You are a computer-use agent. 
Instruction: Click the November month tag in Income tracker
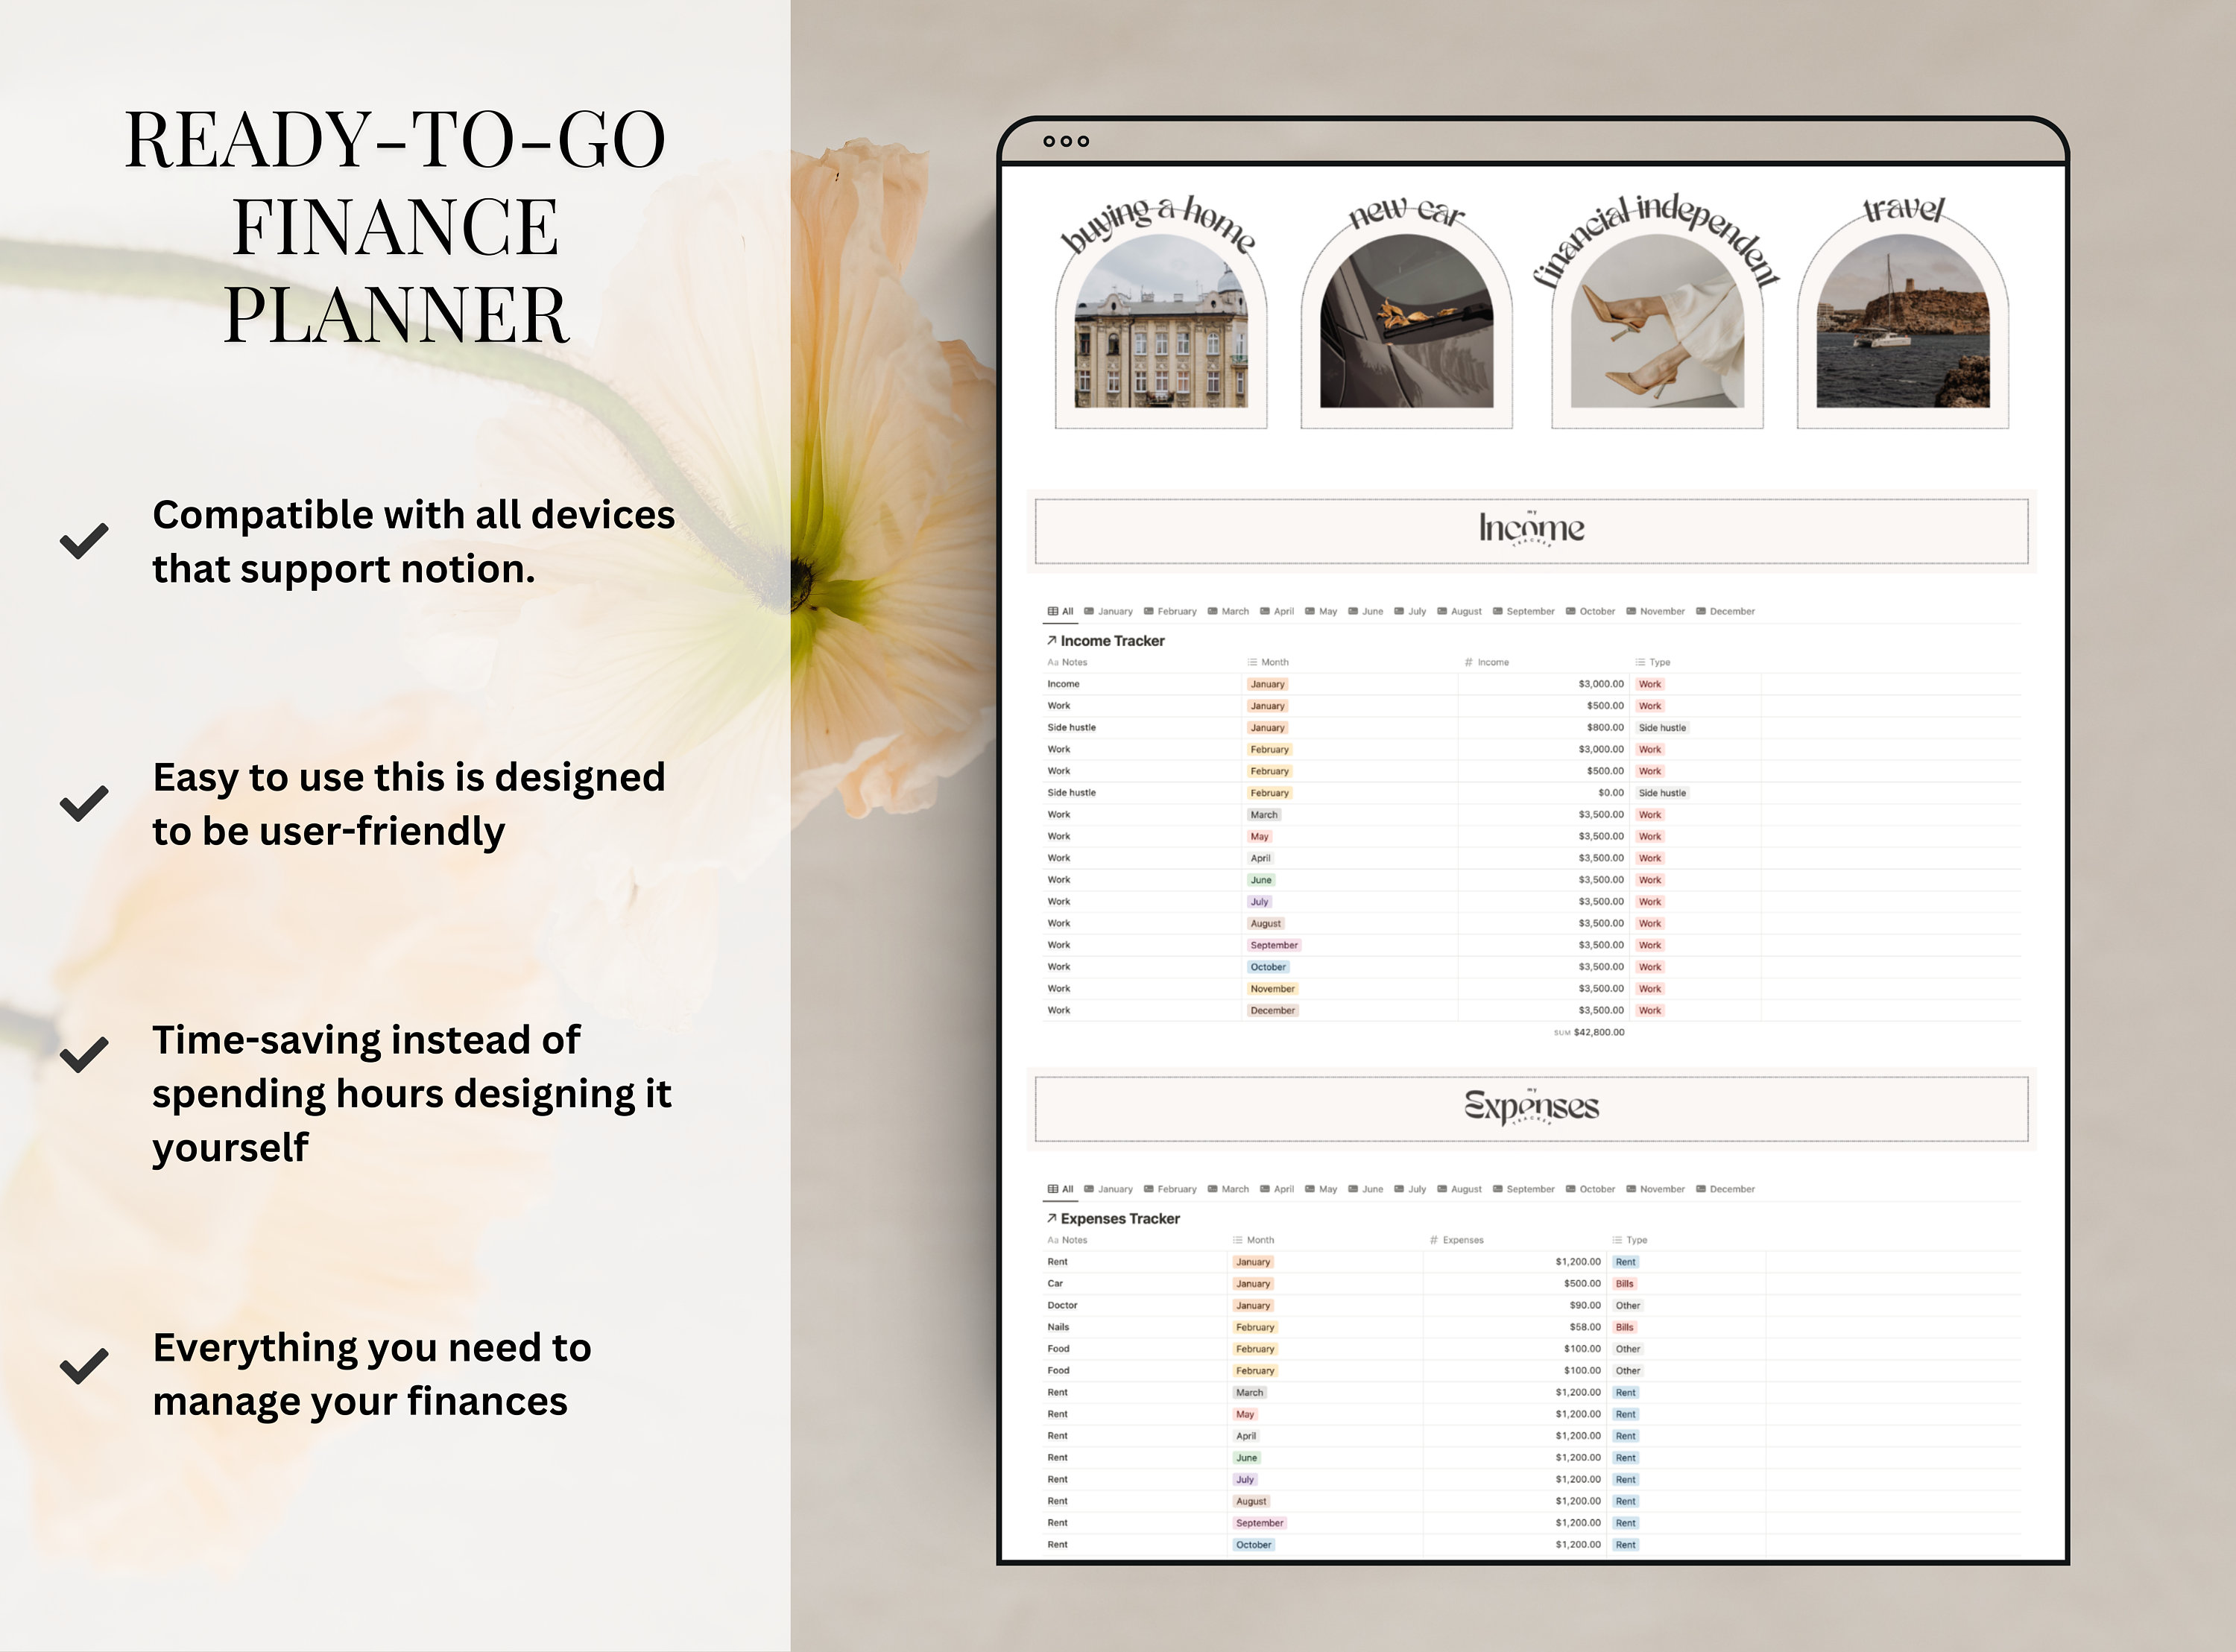tap(1272, 989)
